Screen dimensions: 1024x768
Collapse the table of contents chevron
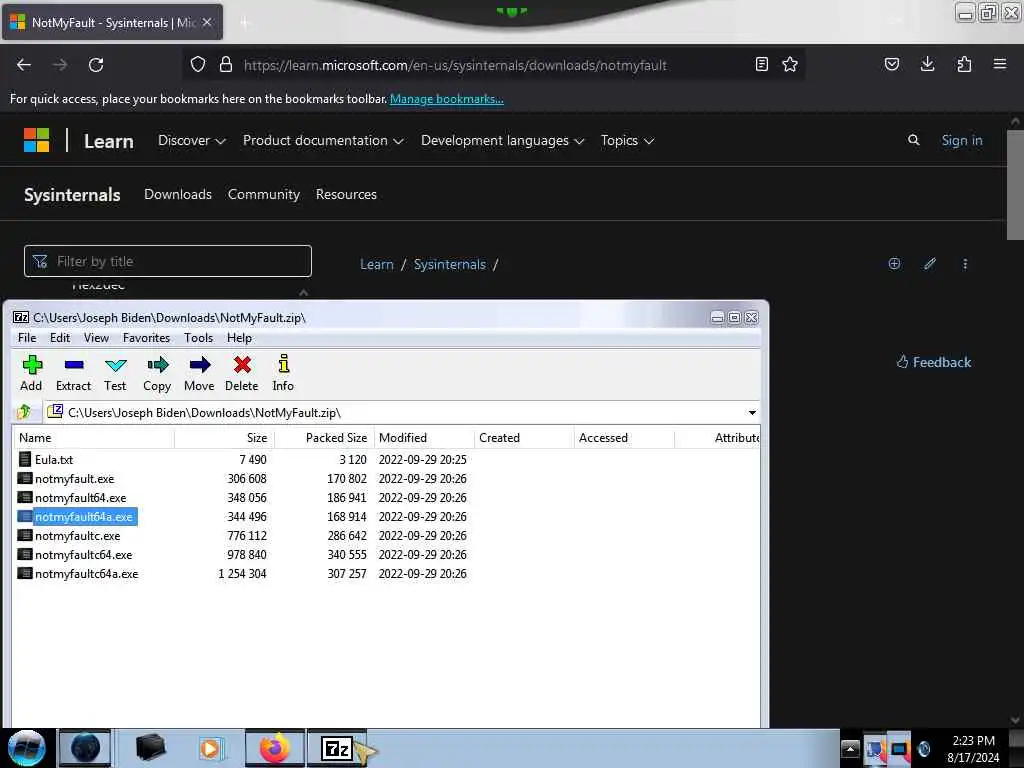click(x=303, y=292)
